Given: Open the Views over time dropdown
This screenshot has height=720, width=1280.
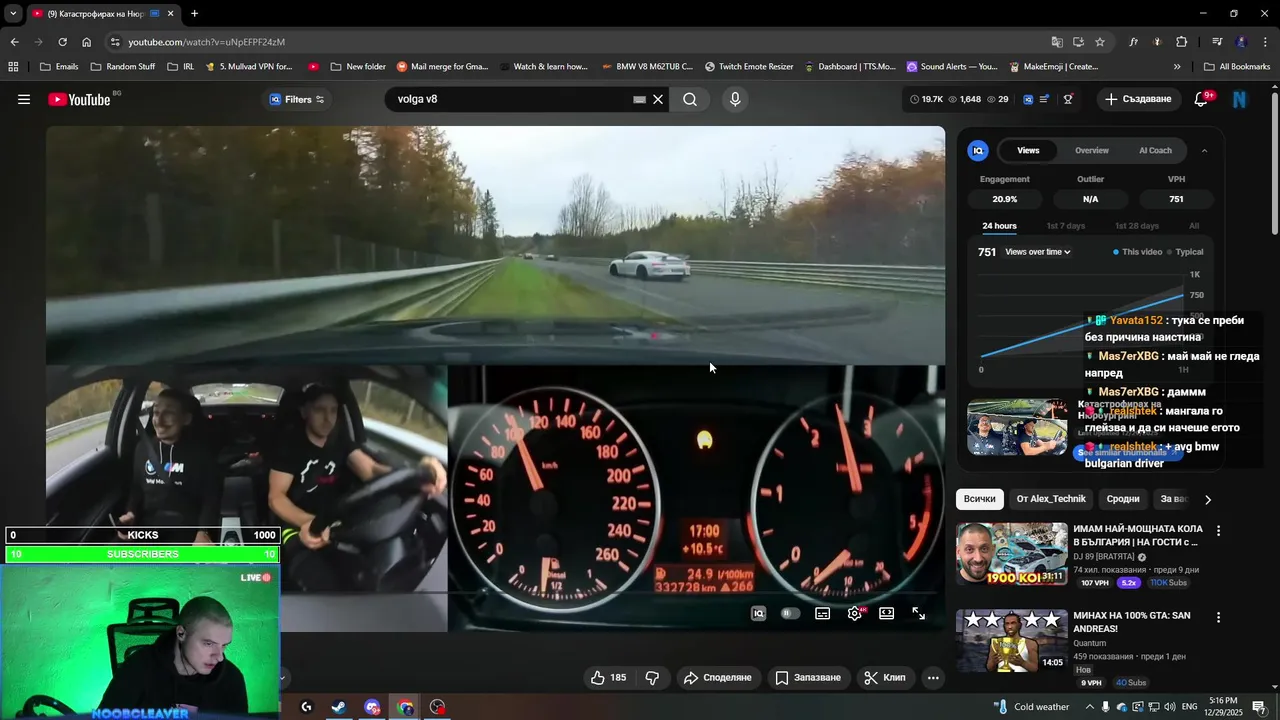Looking at the screenshot, I should pyautogui.click(x=1038, y=252).
